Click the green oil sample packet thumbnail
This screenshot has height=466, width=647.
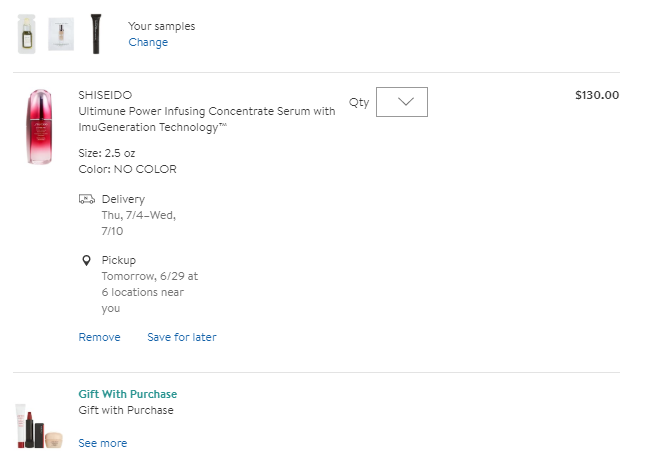coord(27,34)
